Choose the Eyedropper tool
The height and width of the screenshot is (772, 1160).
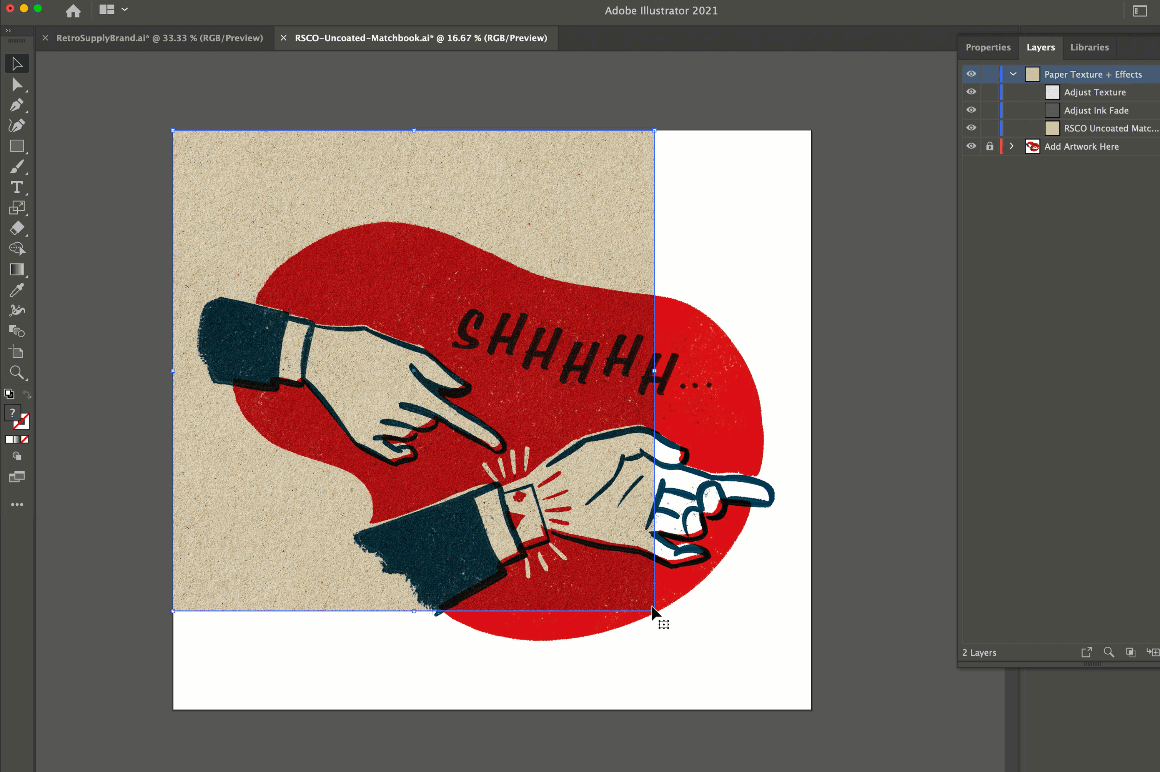click(17, 290)
